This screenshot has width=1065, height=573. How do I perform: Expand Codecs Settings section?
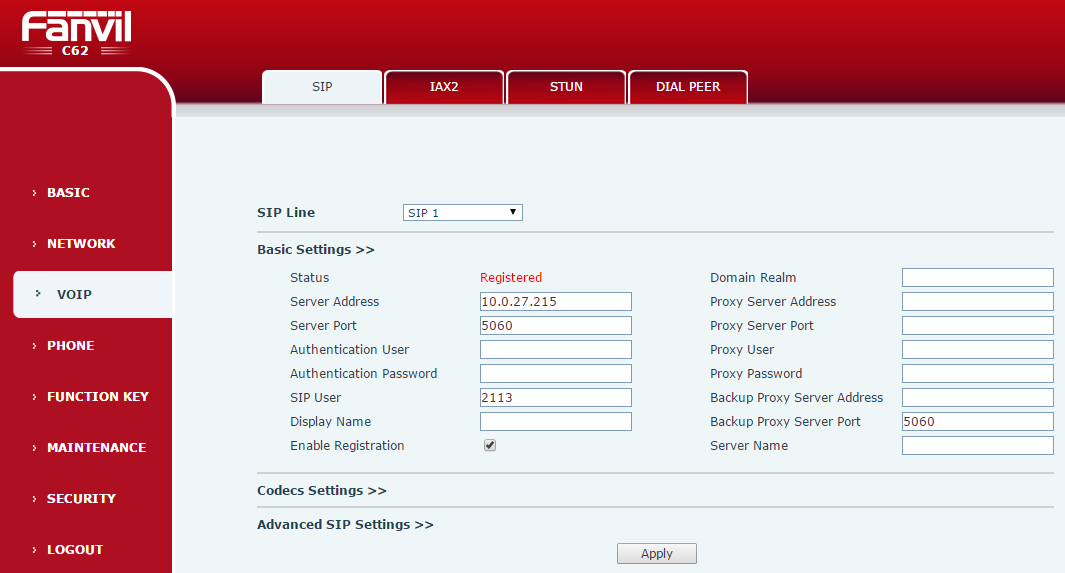pos(321,491)
